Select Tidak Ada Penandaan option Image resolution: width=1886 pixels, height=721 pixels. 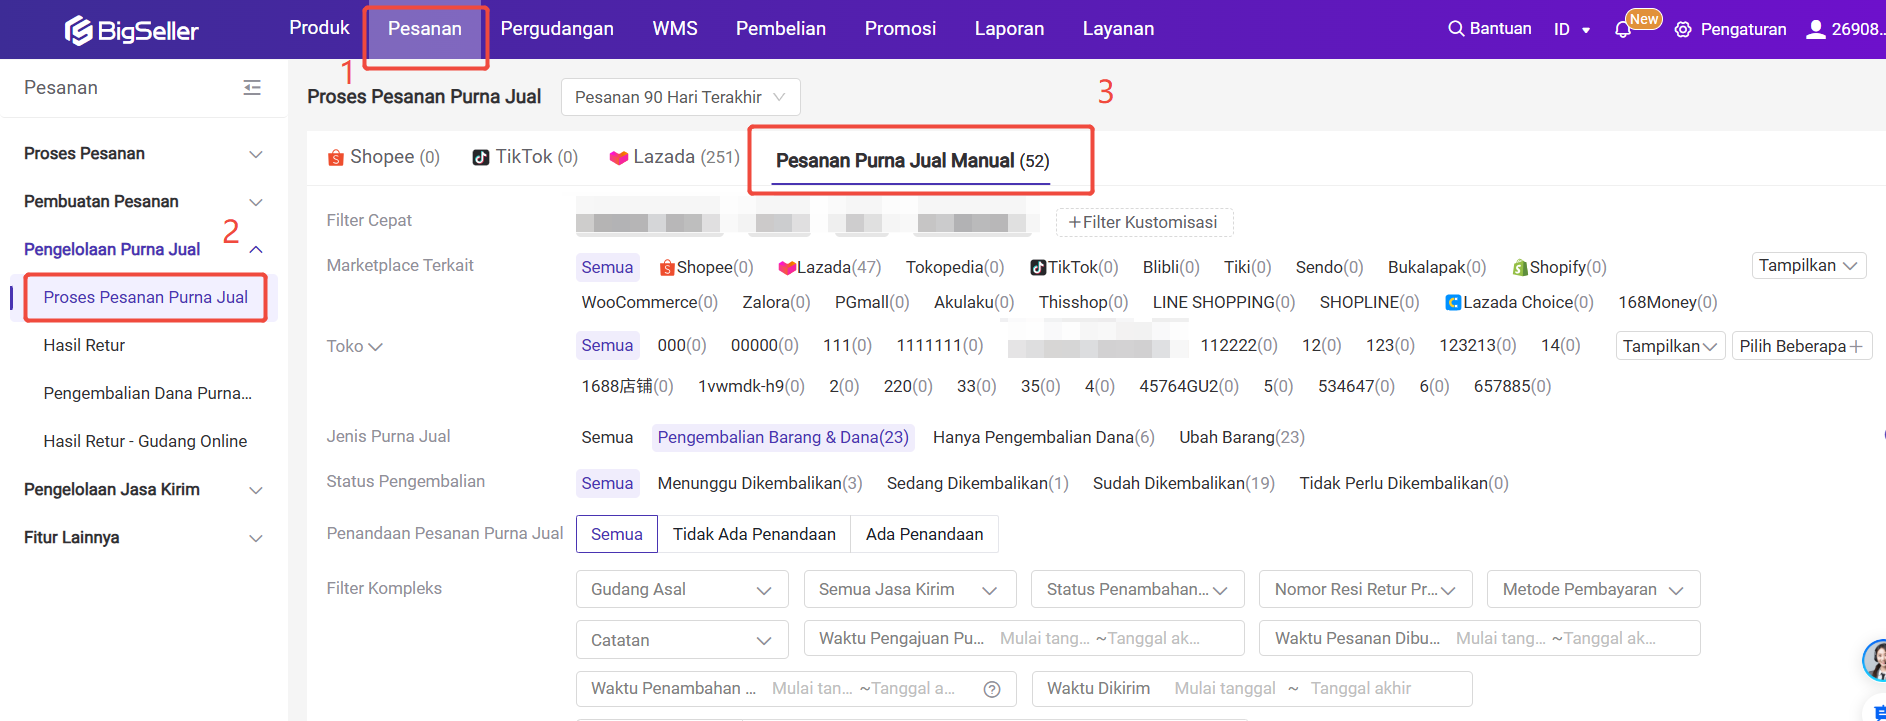pyautogui.click(x=753, y=534)
